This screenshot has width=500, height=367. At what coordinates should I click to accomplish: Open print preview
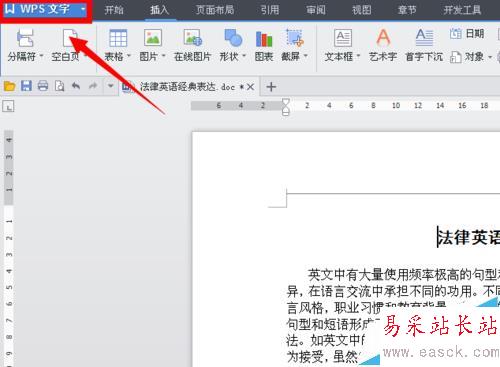click(60, 86)
